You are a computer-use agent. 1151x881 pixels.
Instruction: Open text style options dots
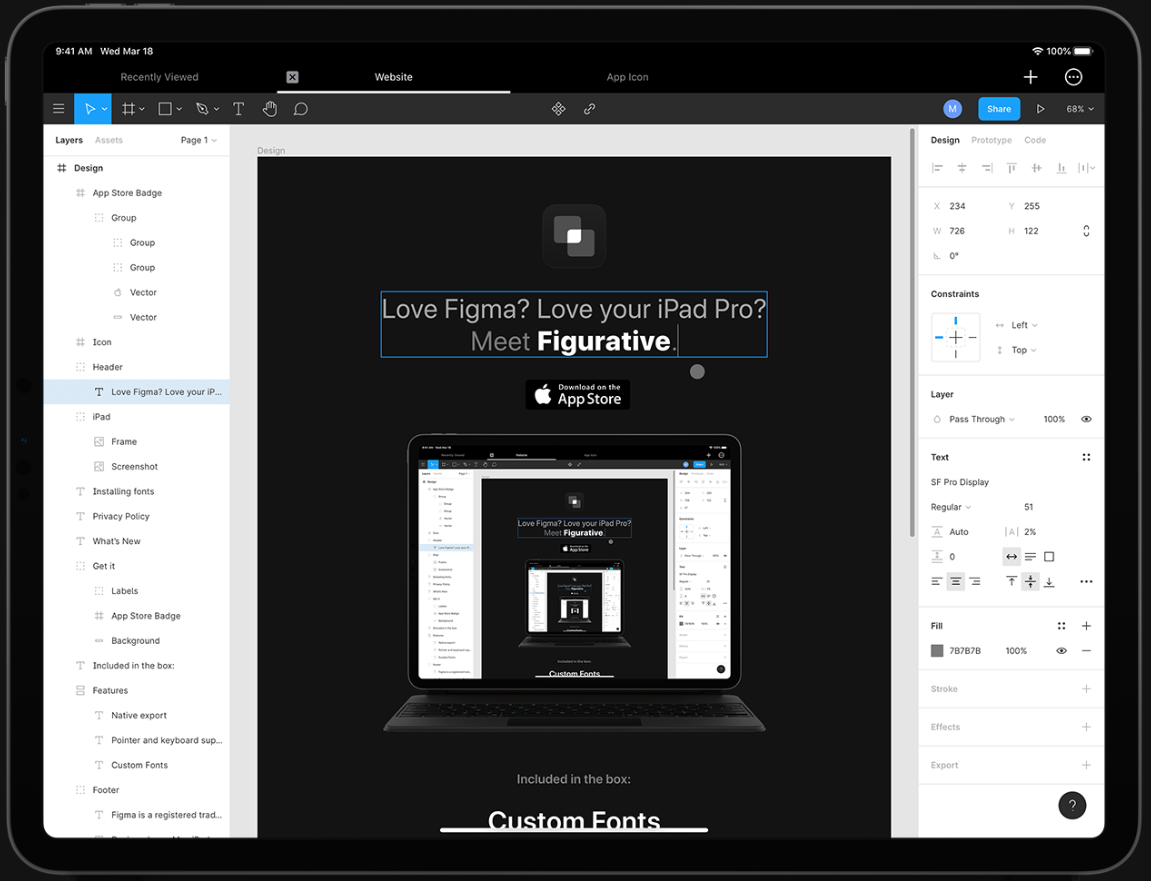1086,457
